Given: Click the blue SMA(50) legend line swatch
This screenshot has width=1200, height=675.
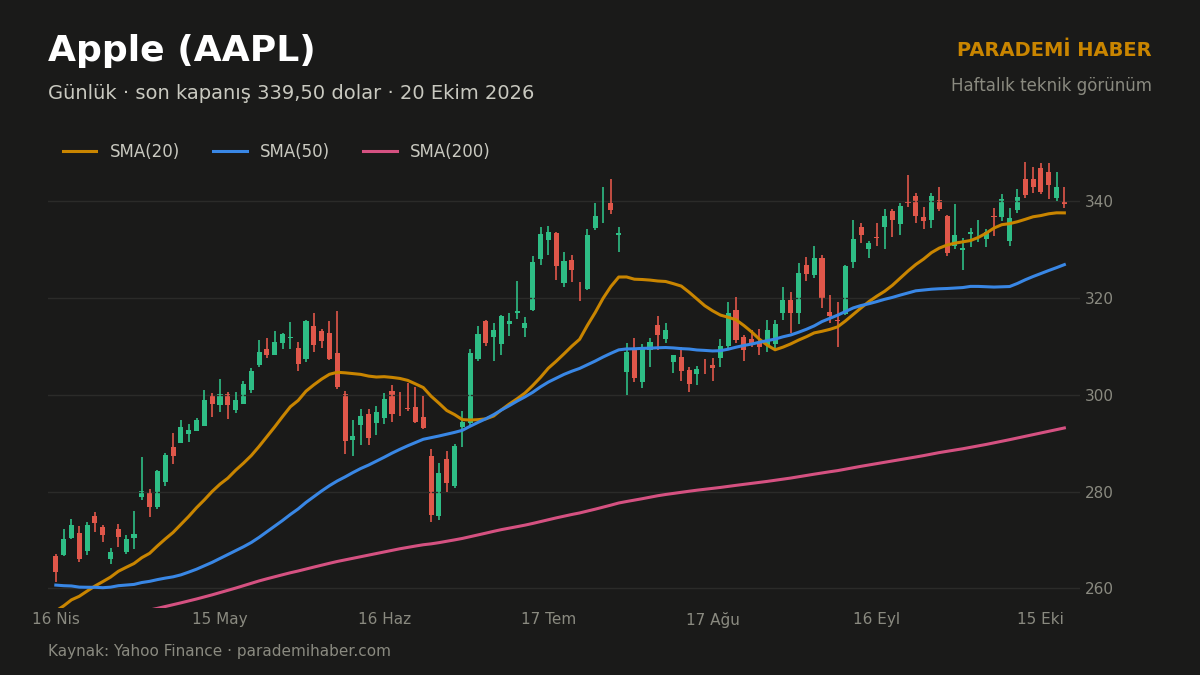Looking at the screenshot, I should pos(230,152).
